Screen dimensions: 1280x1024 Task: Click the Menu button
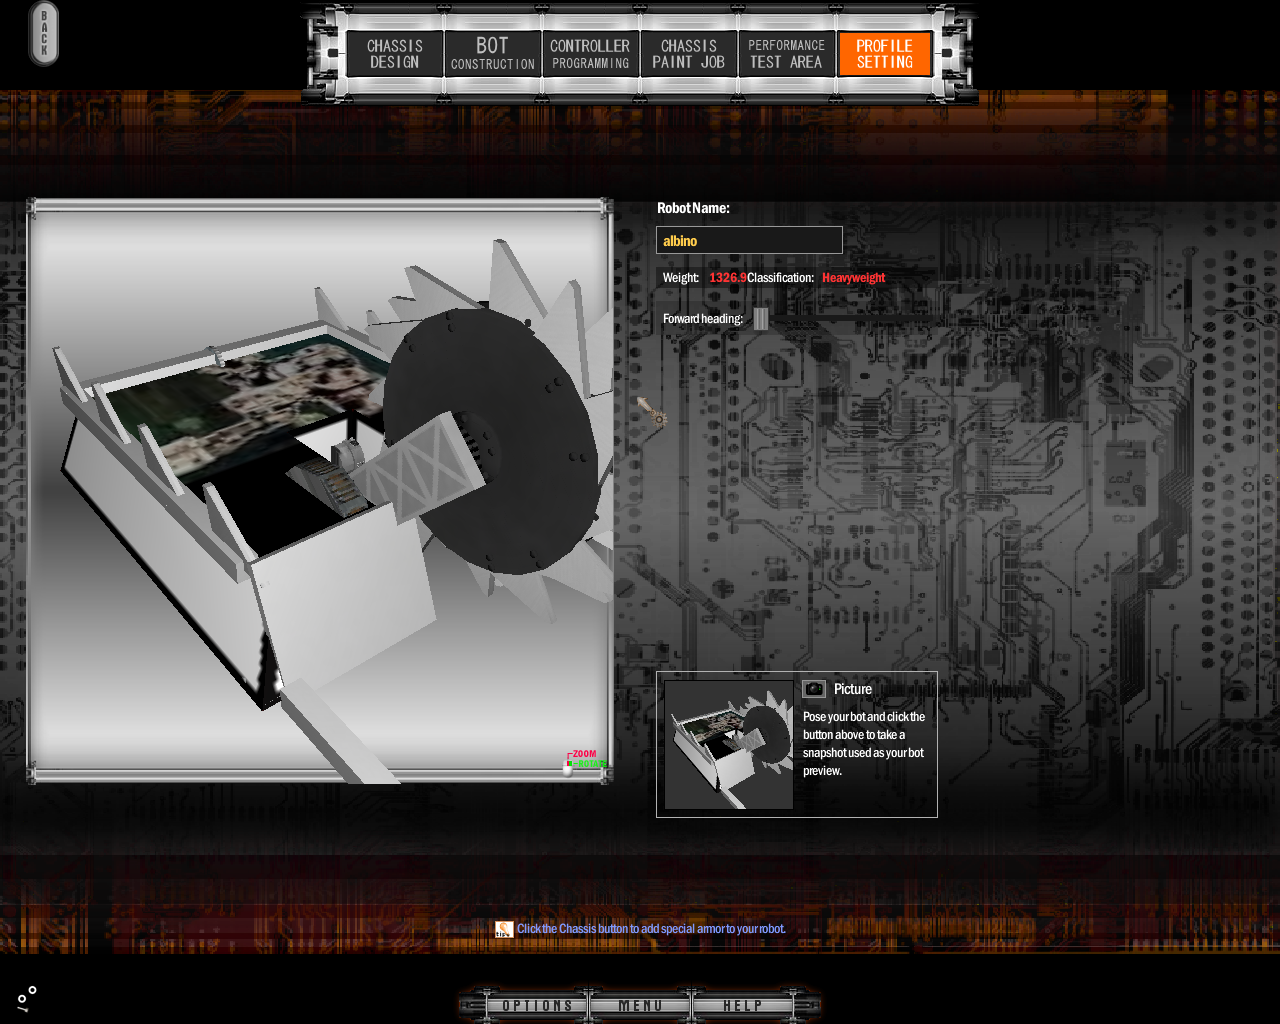[x=640, y=1005]
